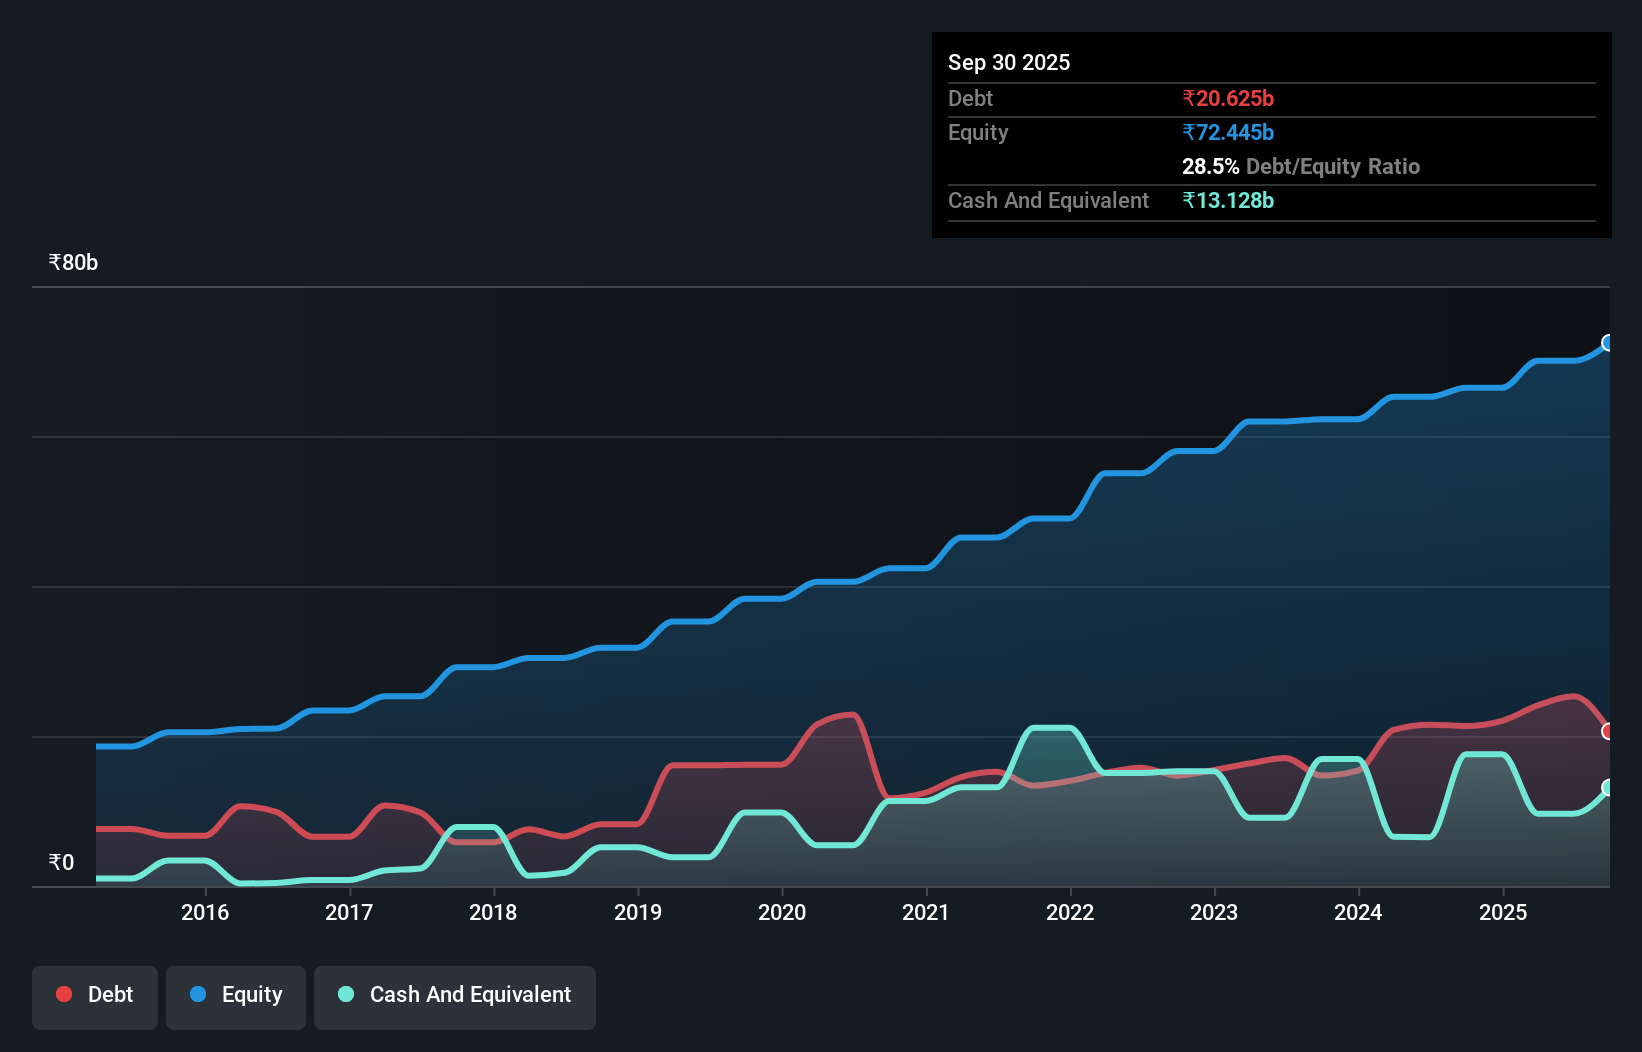This screenshot has width=1642, height=1052.
Task: Toggle the Cash And Equivalent legend button
Action: tap(455, 997)
